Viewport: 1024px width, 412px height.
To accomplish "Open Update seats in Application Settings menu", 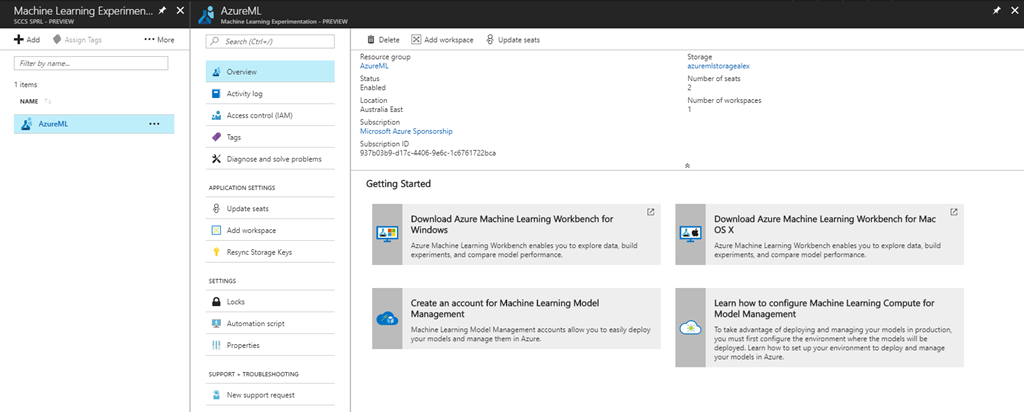I will point(270,208).
